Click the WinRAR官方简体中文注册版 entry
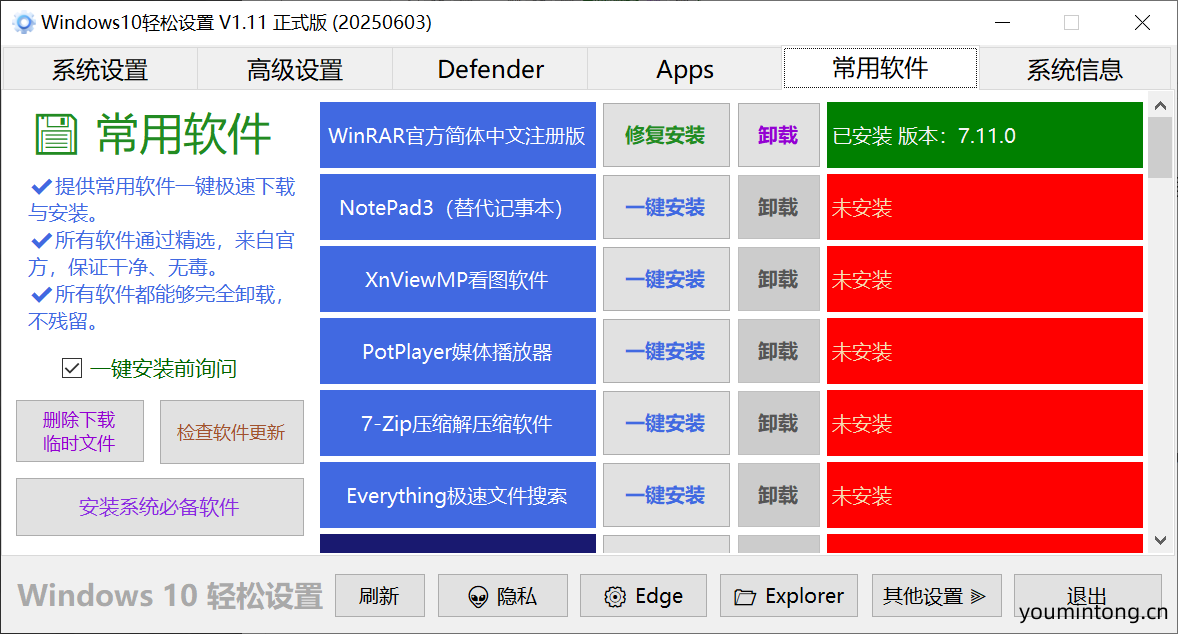Image resolution: width=1178 pixels, height=634 pixels. [458, 135]
